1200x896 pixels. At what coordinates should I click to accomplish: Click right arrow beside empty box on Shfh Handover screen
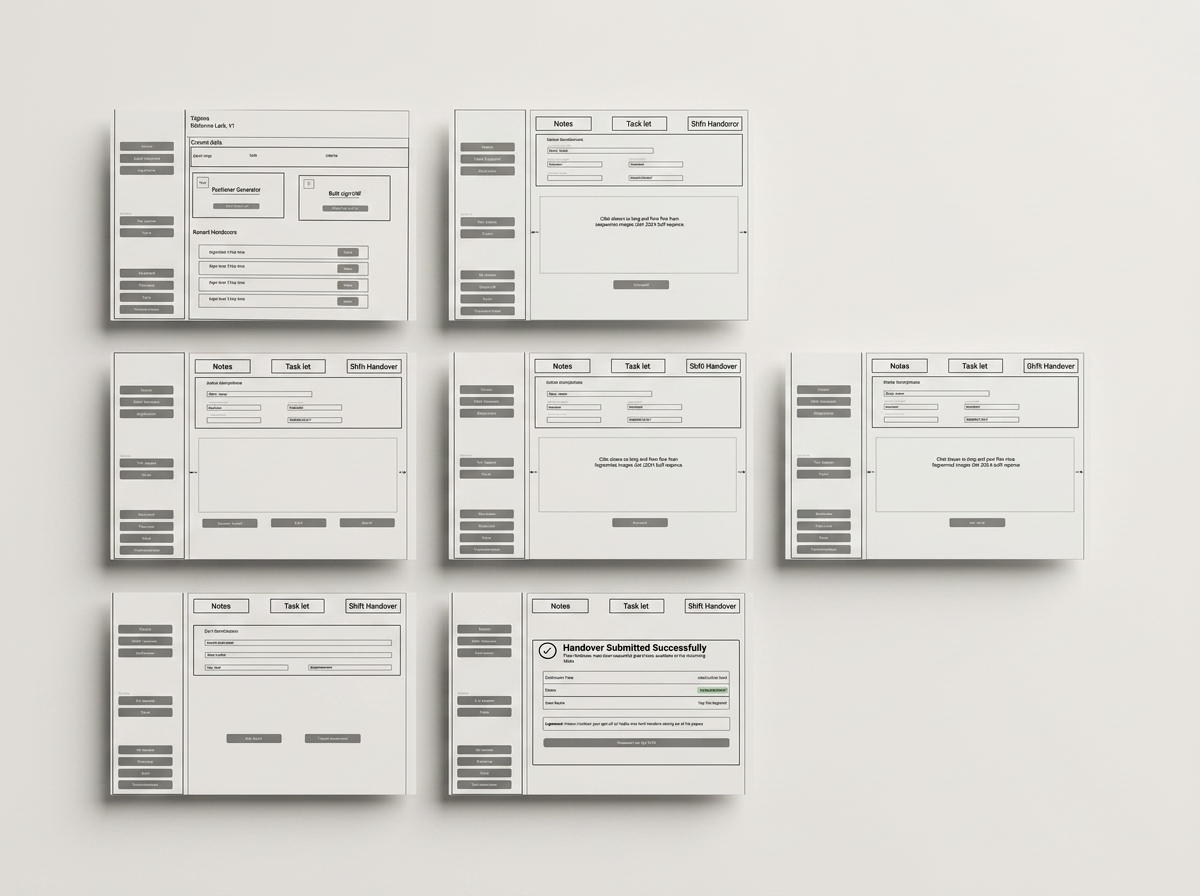click(x=402, y=473)
